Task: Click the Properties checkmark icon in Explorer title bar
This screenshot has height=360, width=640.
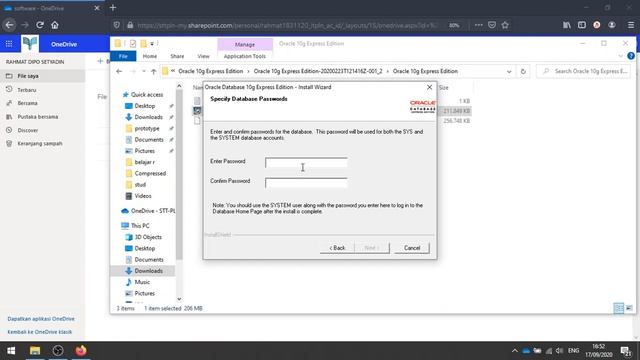Action: 133,44
